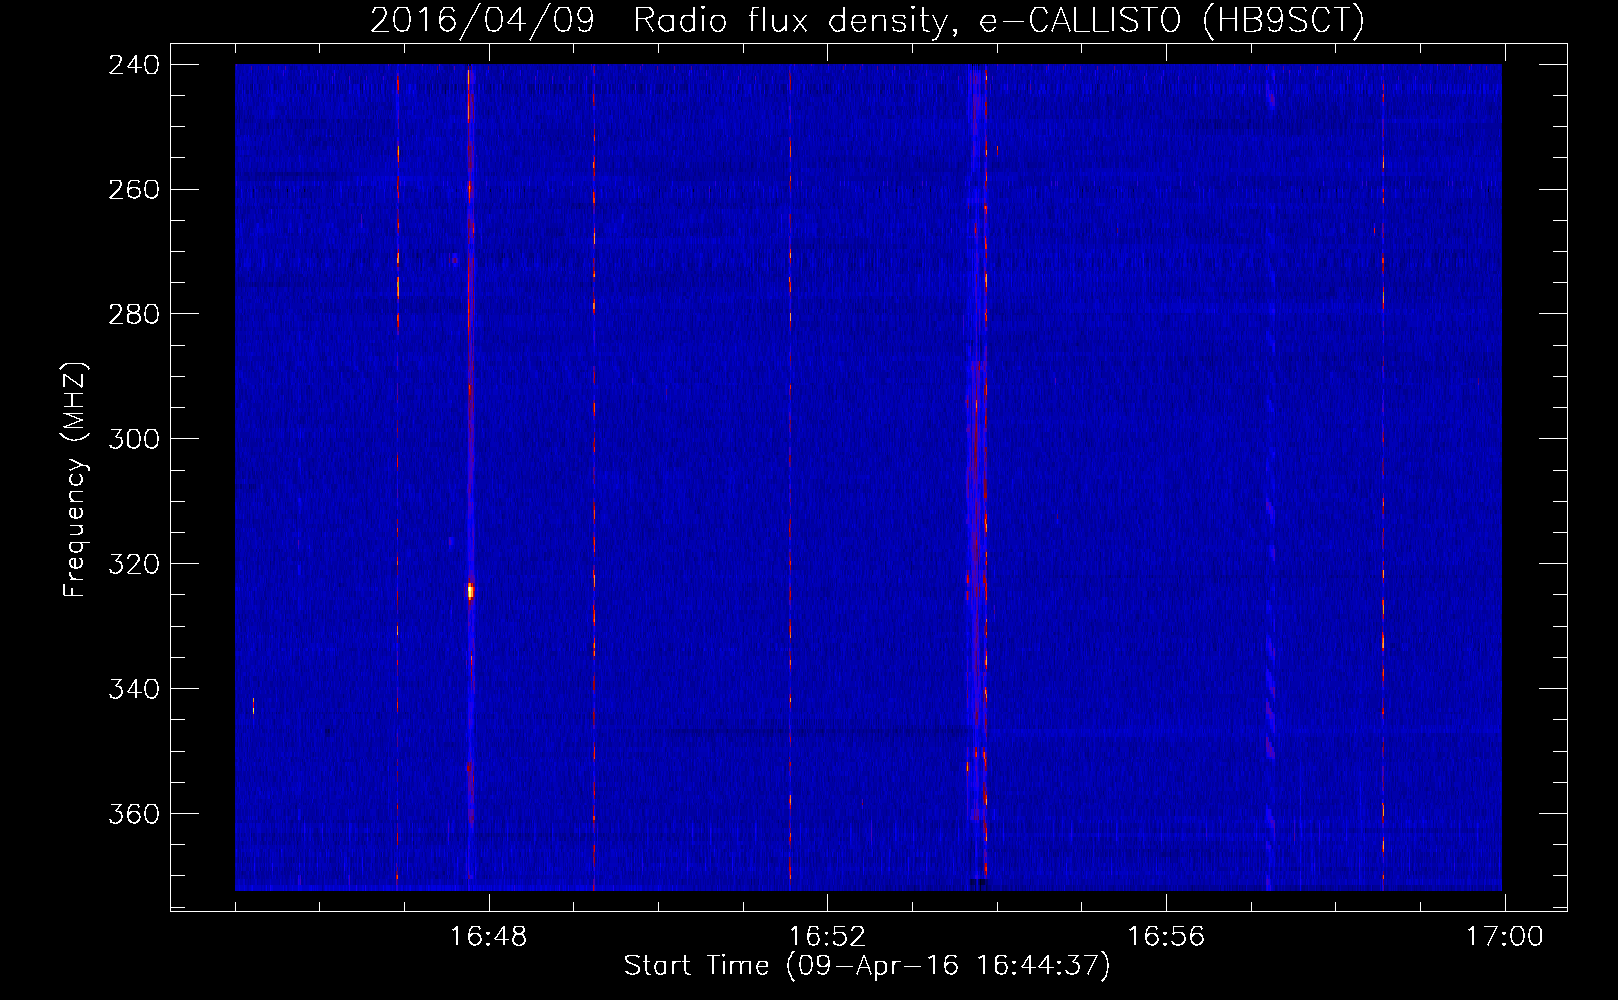Click the 16:48 time tick label
Image resolution: width=1618 pixels, height=1000 pixels.
coord(488,937)
